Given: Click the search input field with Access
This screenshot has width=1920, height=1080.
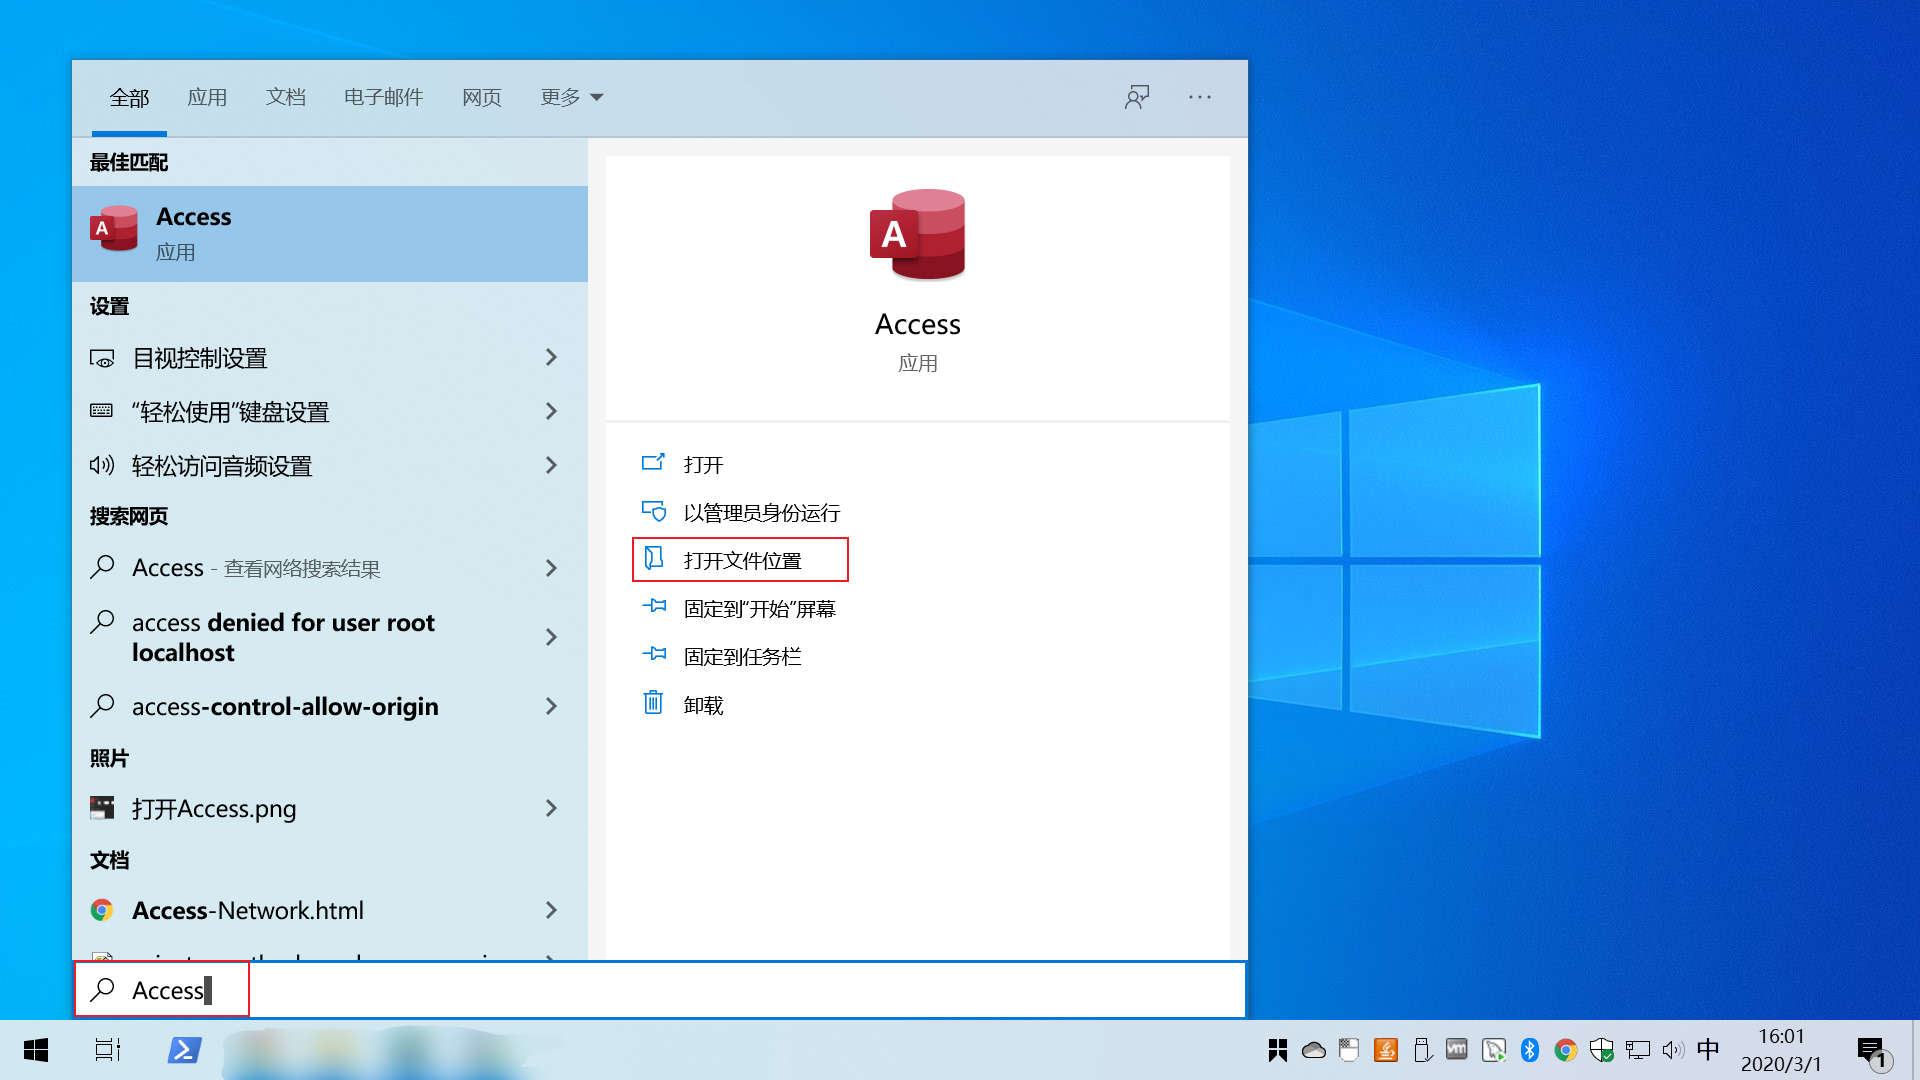Looking at the screenshot, I should tap(660, 991).
